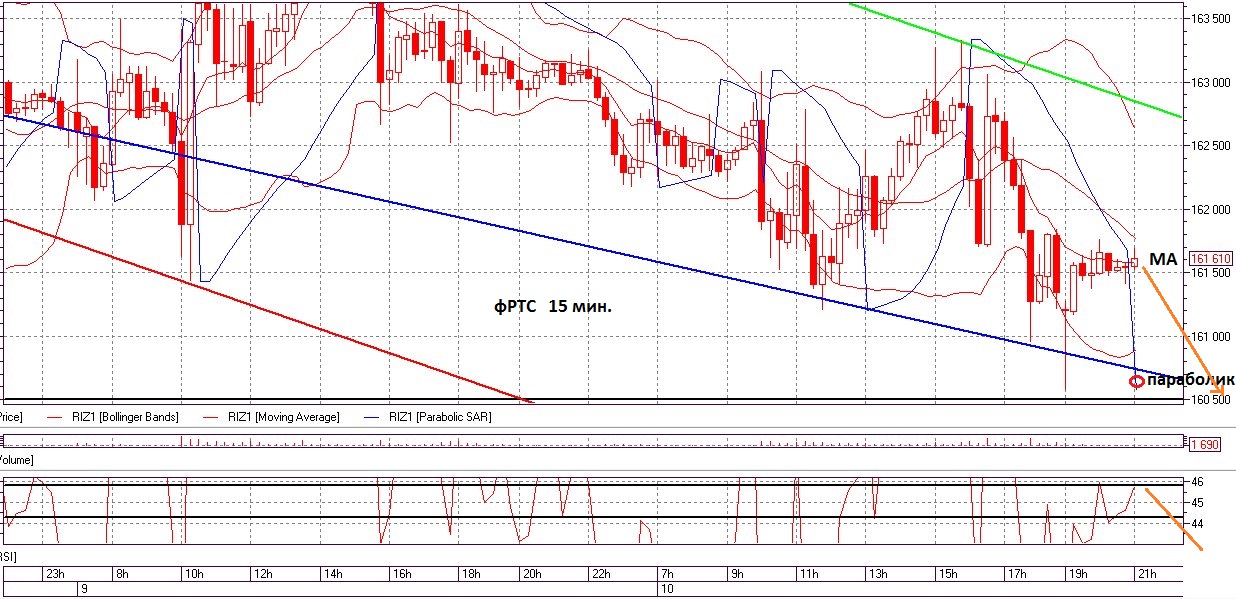
Task: Click the current price tag 161 610
Action: [x=1210, y=258]
